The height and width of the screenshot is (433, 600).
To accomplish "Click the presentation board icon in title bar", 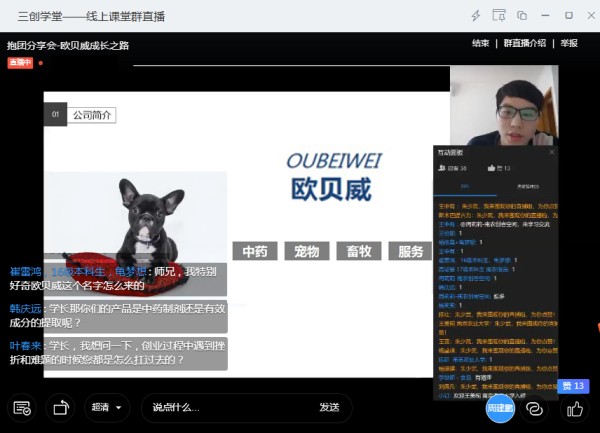I will [499, 15].
